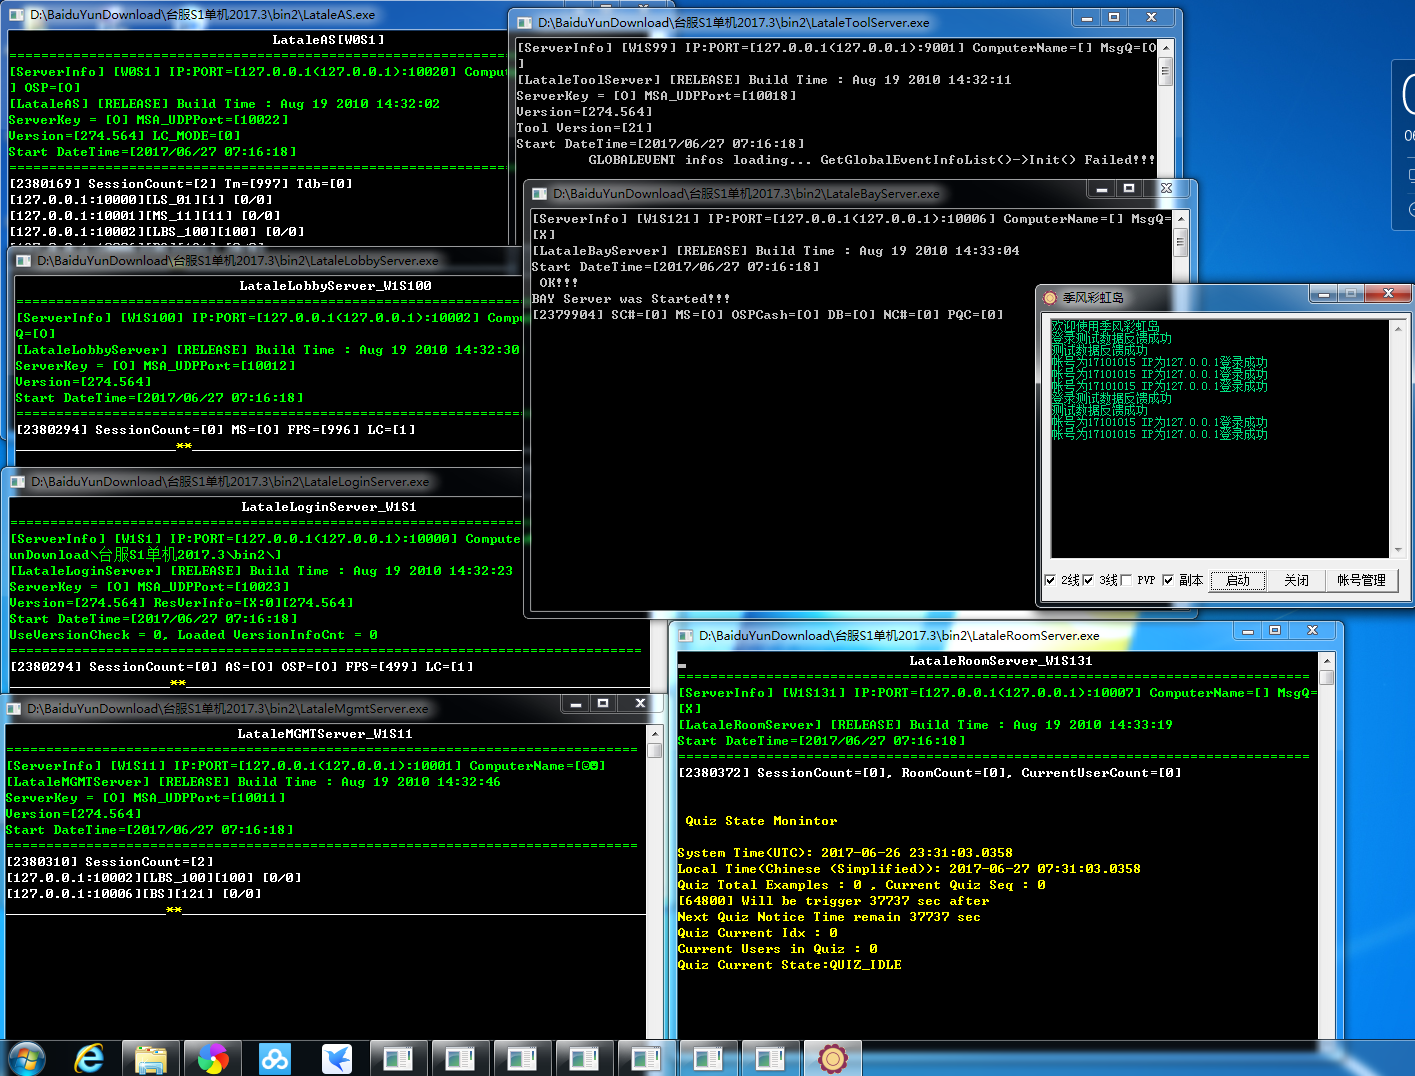The width and height of the screenshot is (1415, 1076).
Task: Click 'UseVersionCheck = 0' line in LoginServer
Action: pyautogui.click(x=193, y=635)
